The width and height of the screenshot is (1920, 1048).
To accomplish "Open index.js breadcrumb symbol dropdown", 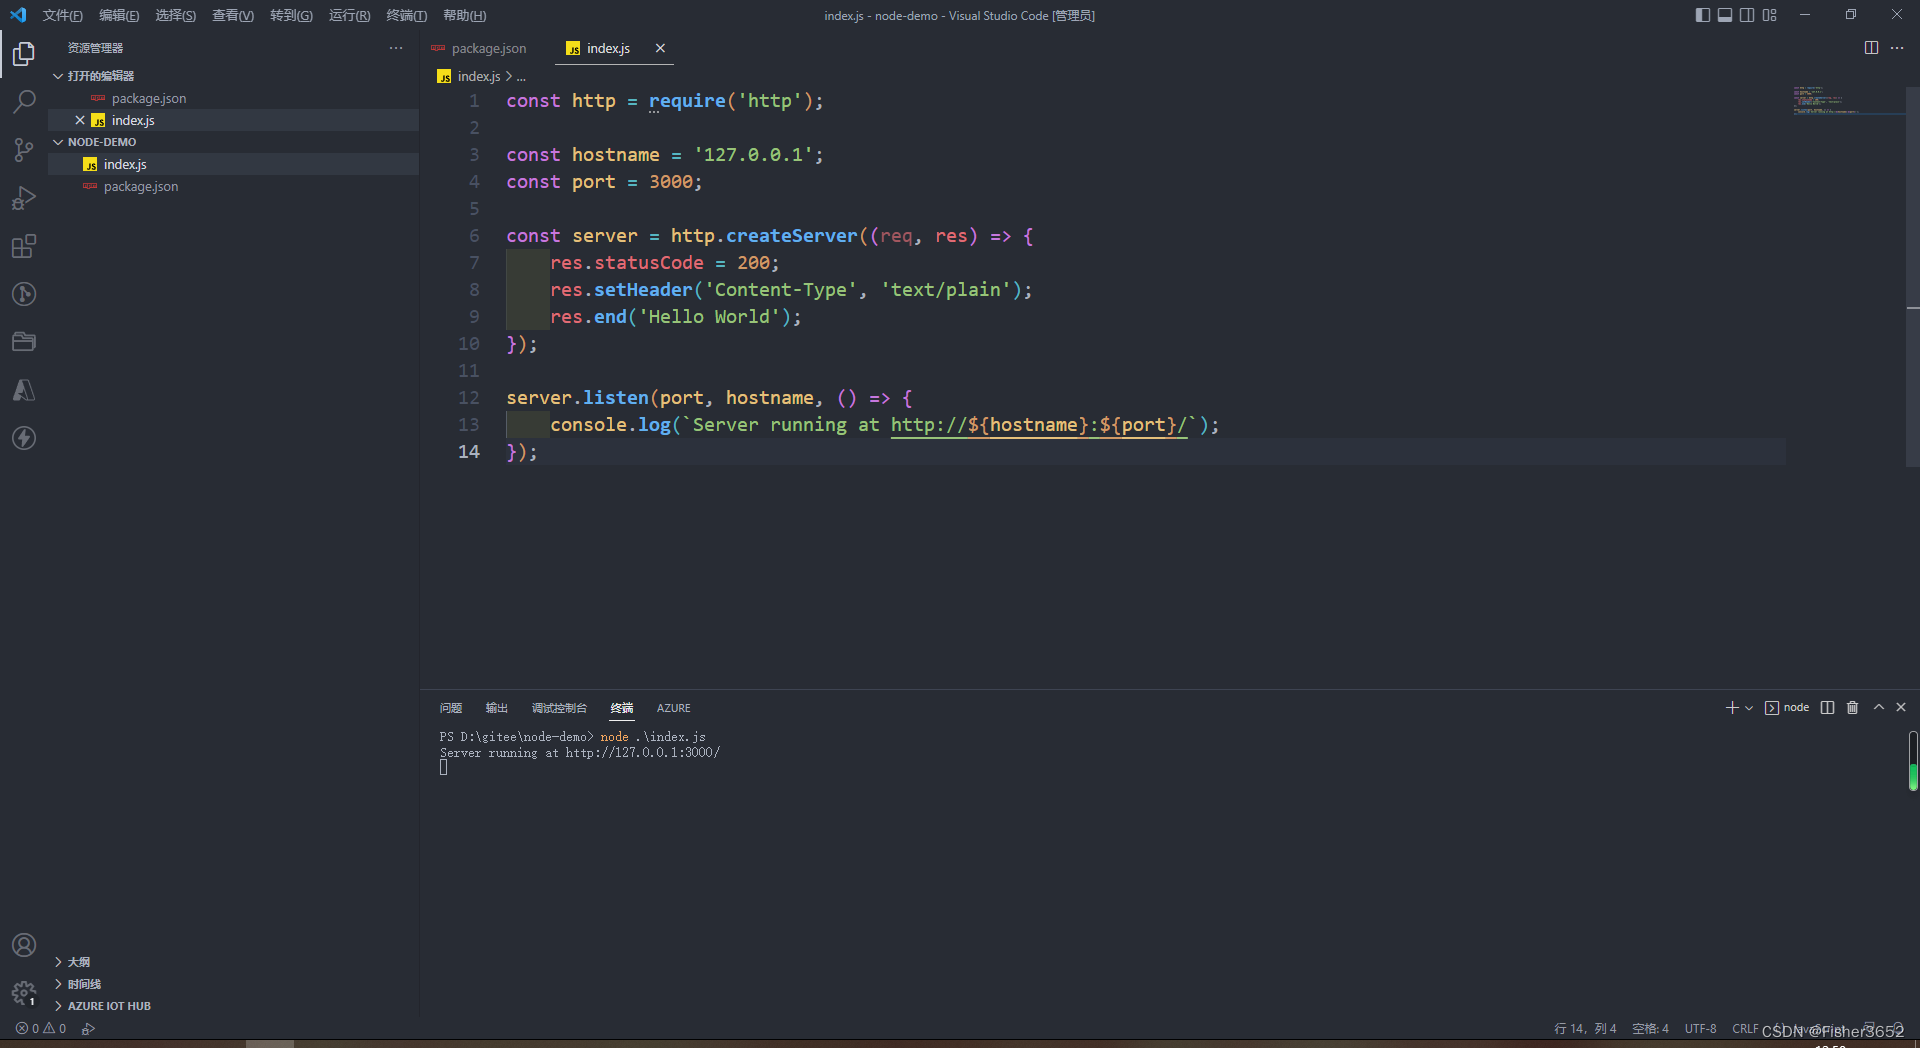I will coord(521,77).
